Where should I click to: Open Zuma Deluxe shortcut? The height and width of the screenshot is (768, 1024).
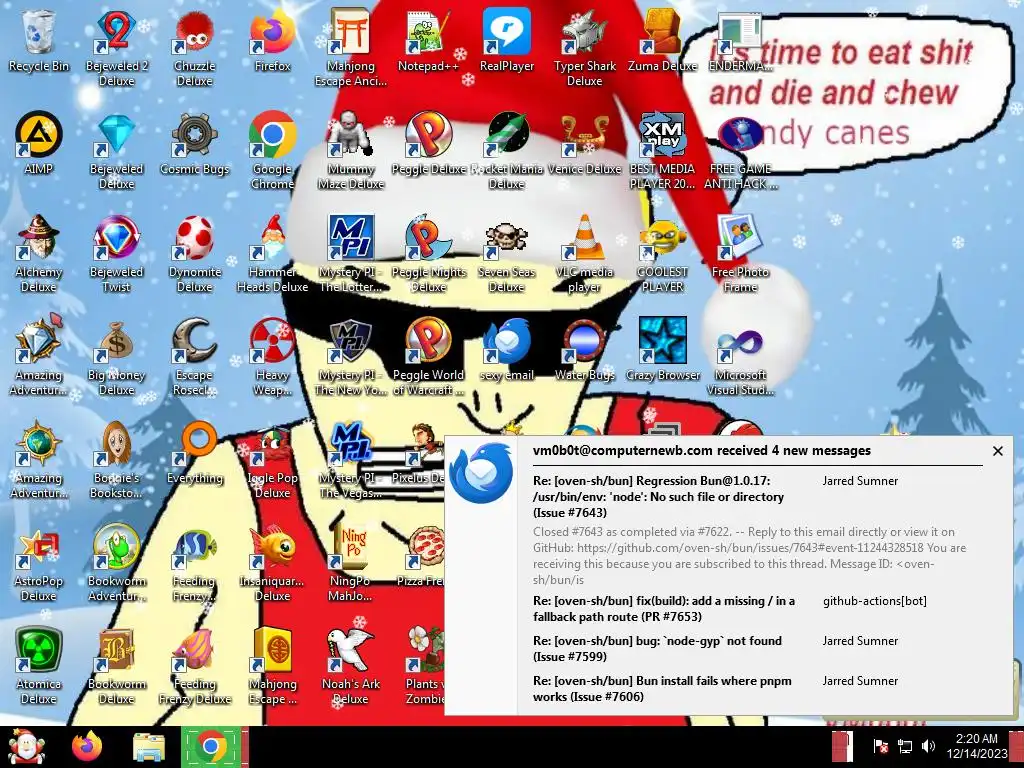(x=663, y=40)
